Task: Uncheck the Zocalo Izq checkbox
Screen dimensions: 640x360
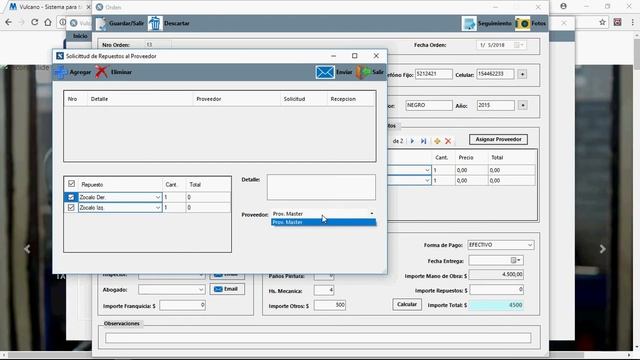Action: pos(71,207)
